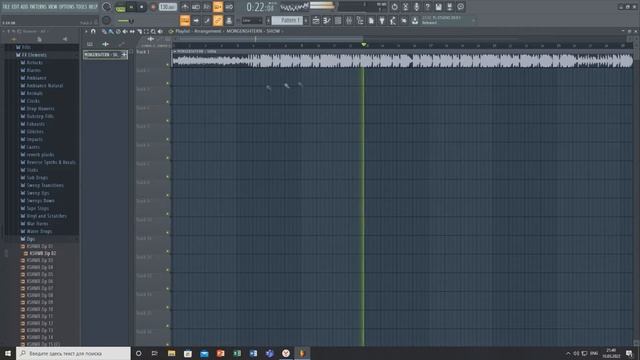Toggle the metronome icon
This screenshot has width=640, height=360.
(x=185, y=7)
